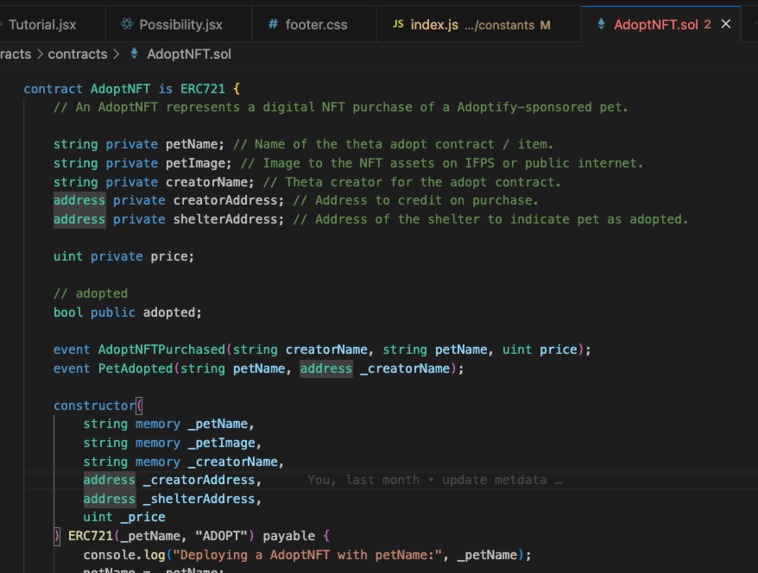
Task: Click the 'uint _price' constructor parameter
Action: [124, 517]
